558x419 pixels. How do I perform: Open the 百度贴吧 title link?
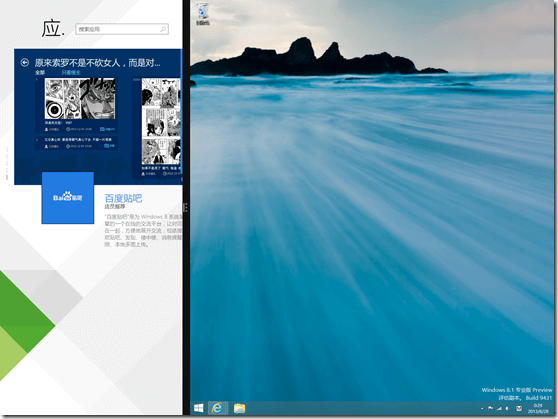coord(123,198)
